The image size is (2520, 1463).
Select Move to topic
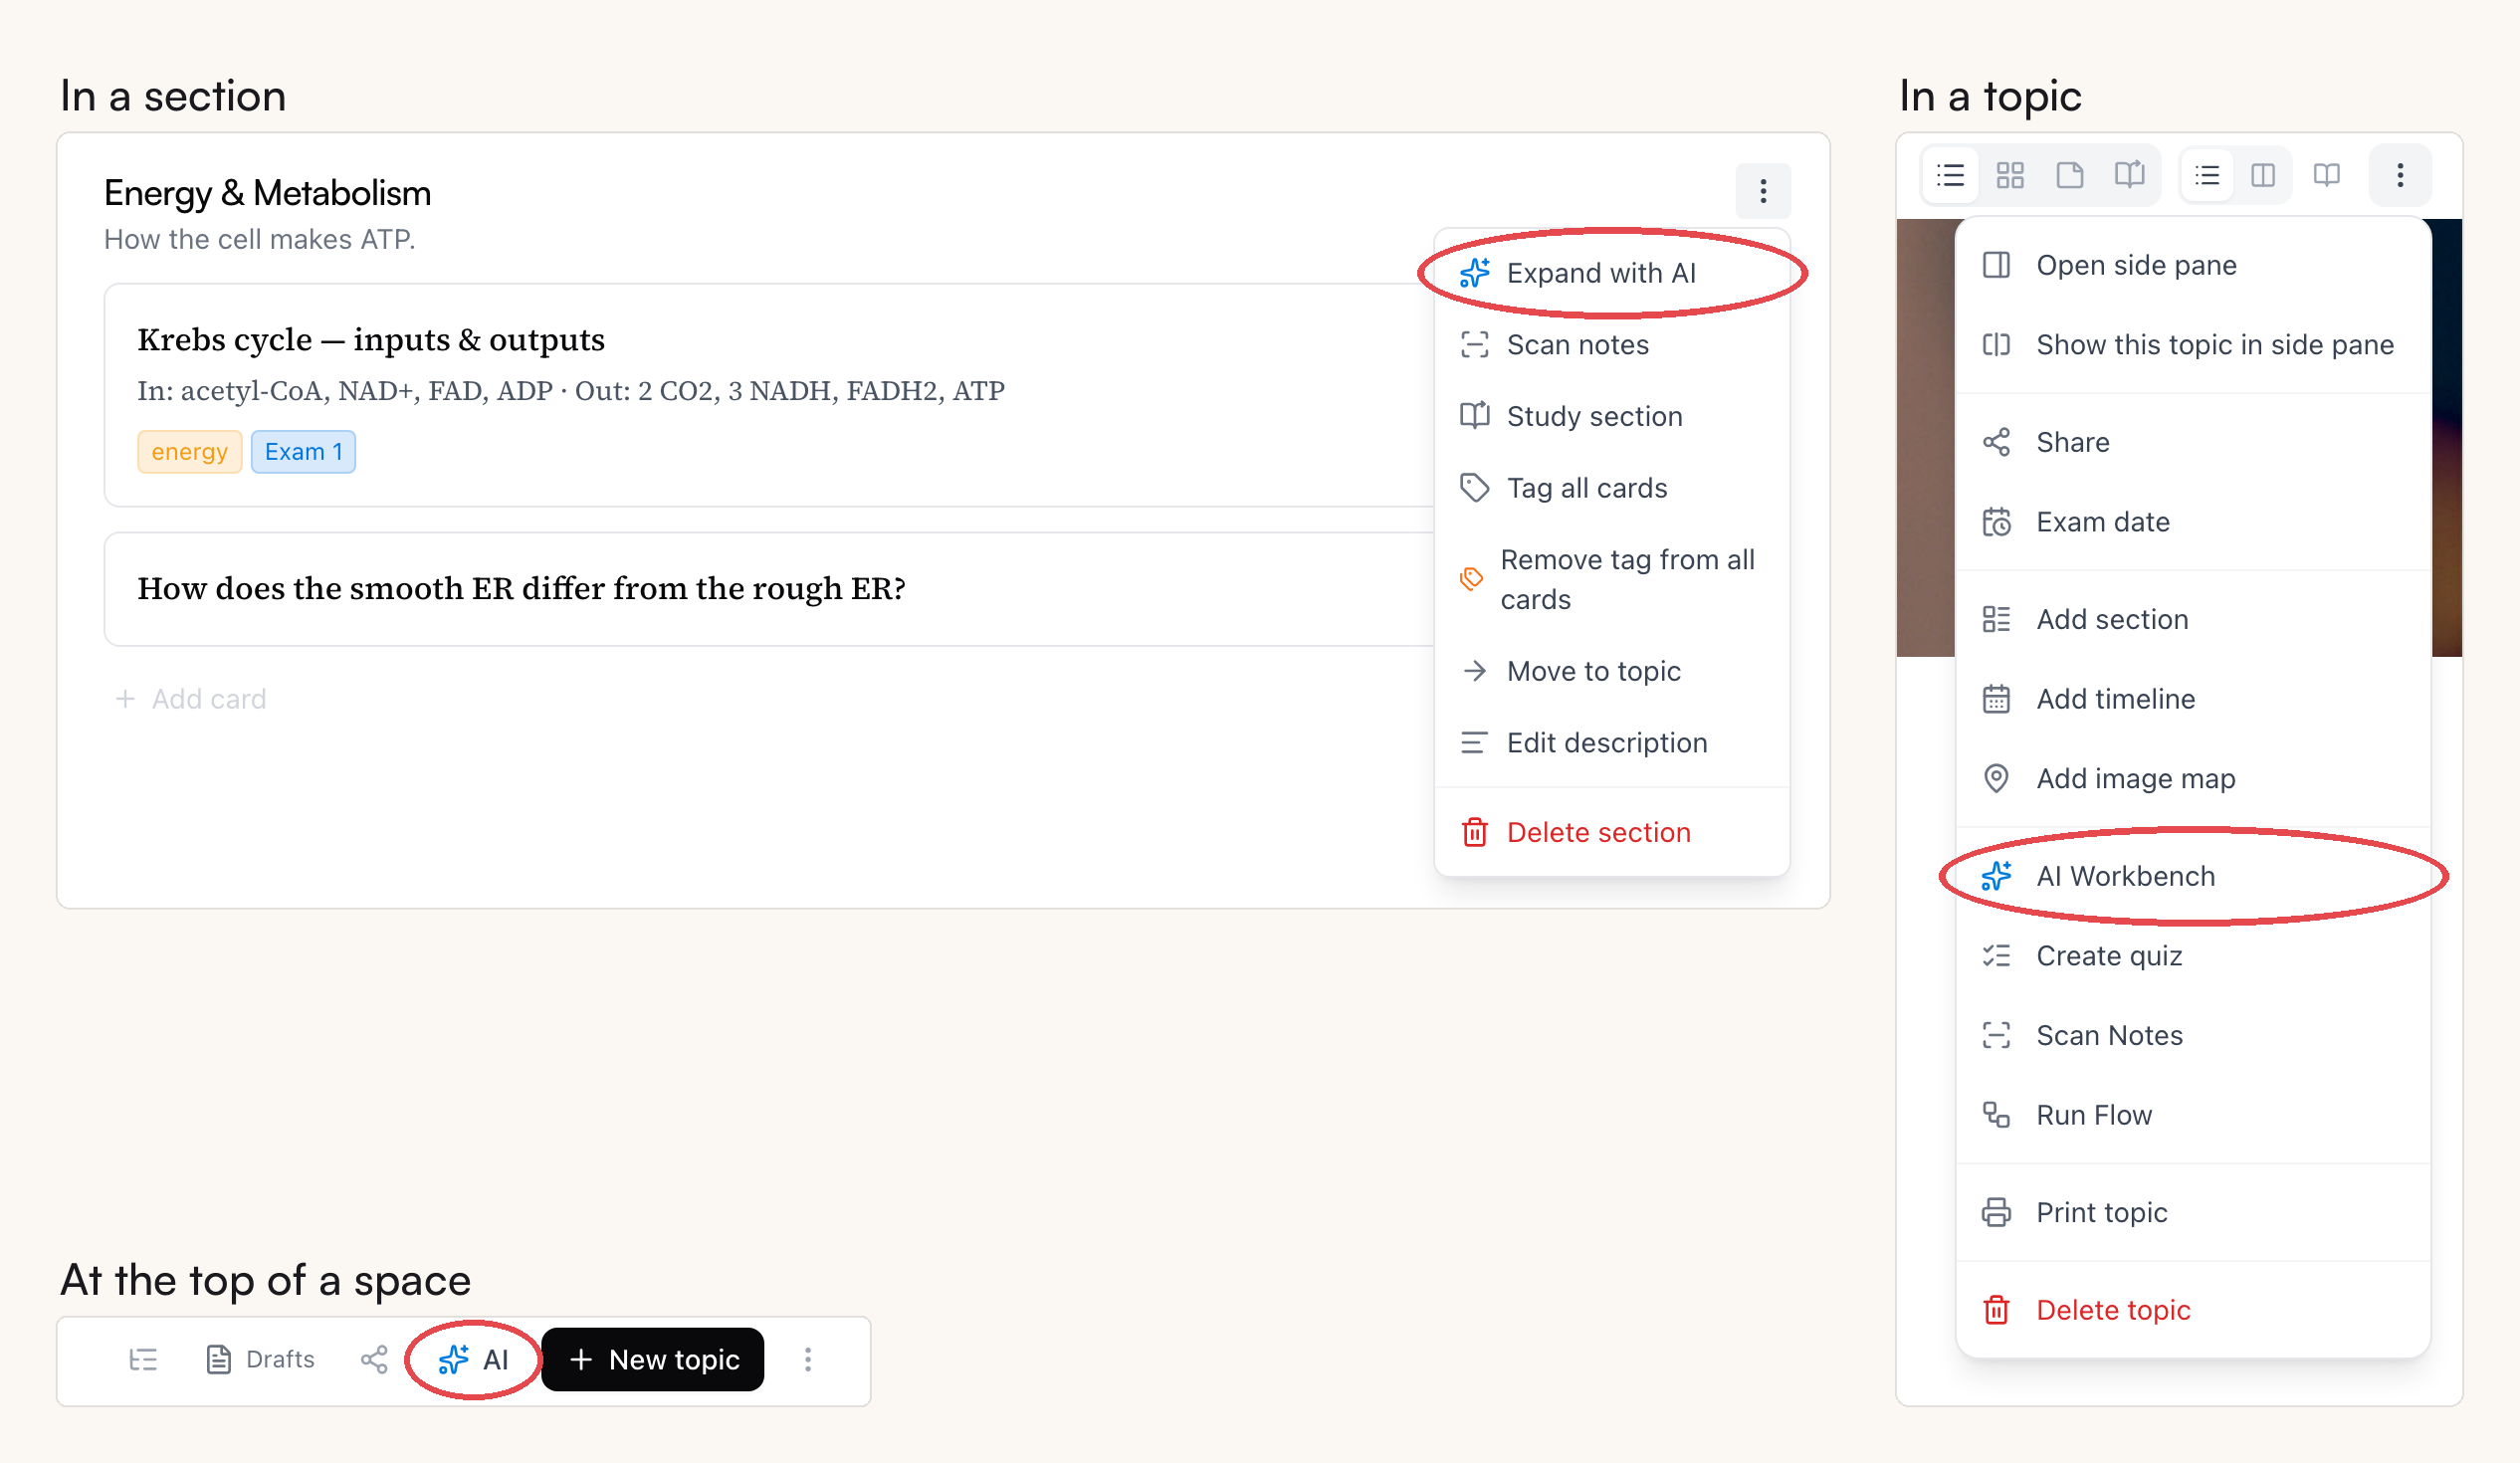[x=1612, y=671]
